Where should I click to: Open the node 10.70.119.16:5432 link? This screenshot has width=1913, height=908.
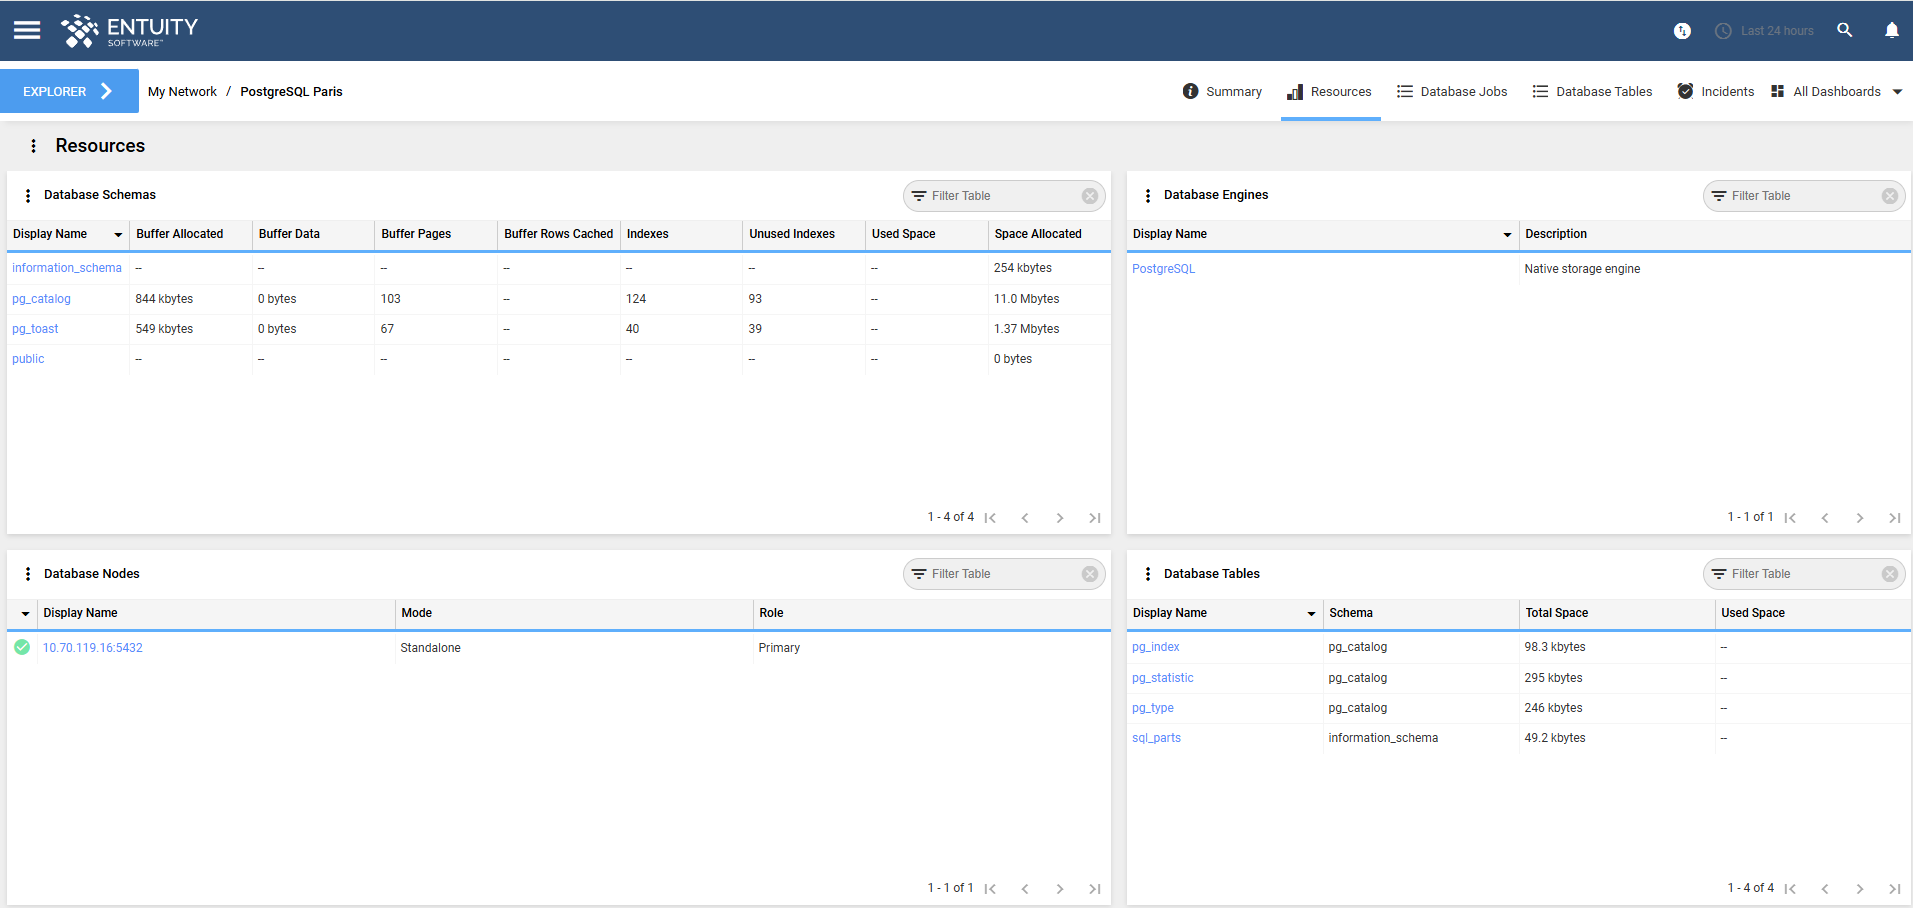point(93,648)
